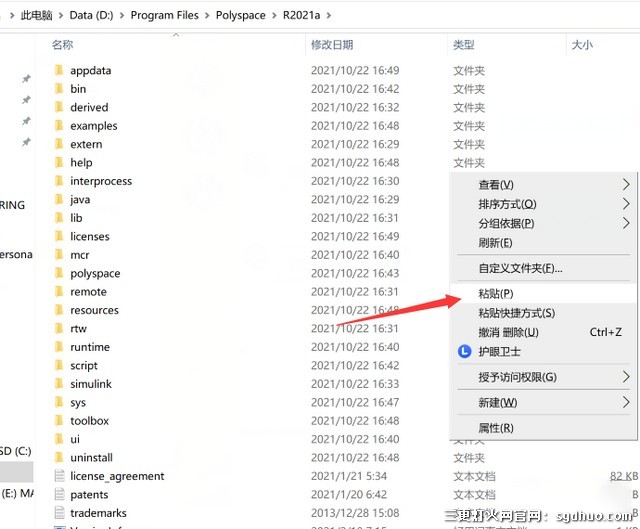This screenshot has width=640, height=529.
Task: Click the java folder icon
Action: (x=59, y=199)
